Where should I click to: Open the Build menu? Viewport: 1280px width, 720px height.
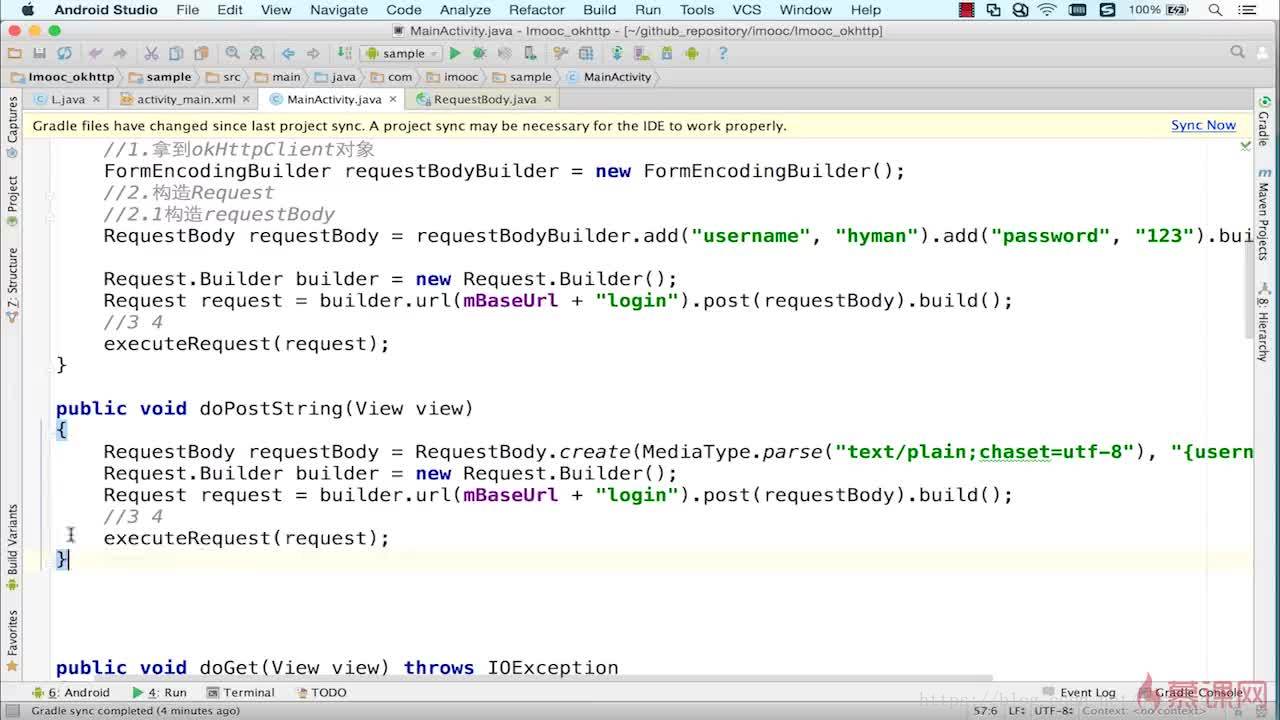click(600, 10)
